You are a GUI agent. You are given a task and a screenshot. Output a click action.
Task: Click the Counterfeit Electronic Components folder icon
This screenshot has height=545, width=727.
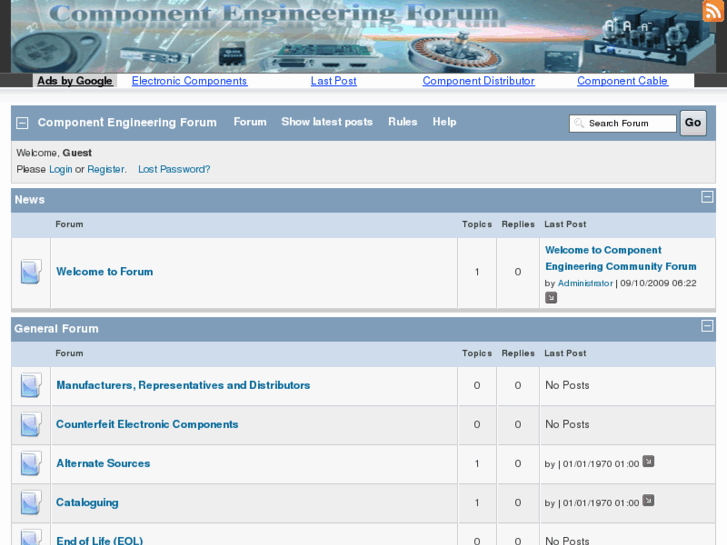pos(31,425)
